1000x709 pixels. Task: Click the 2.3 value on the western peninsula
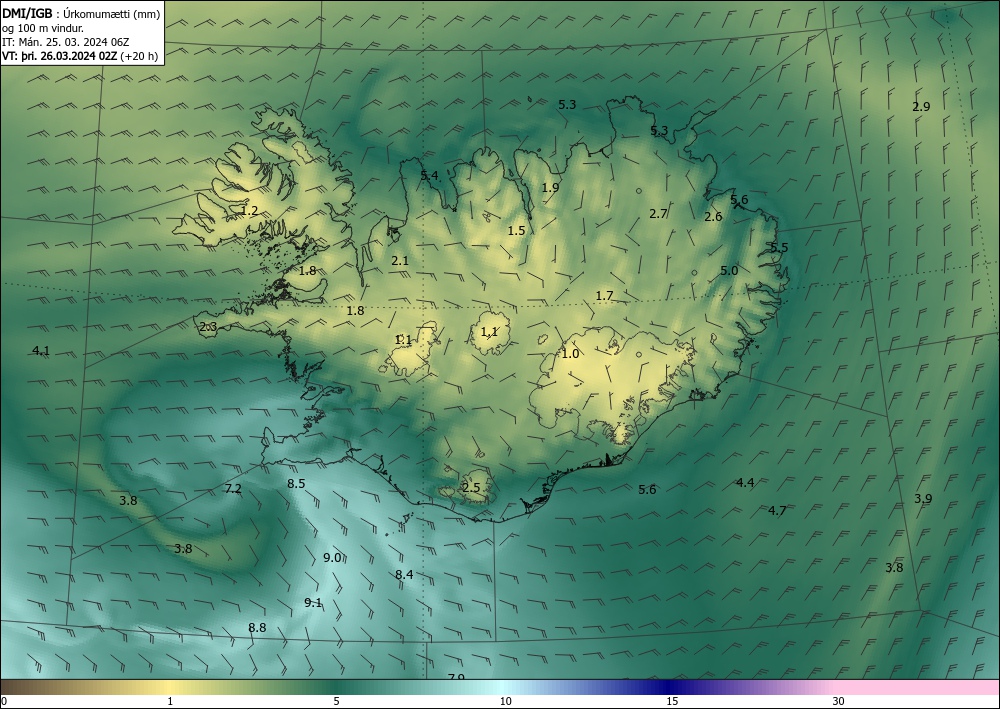[x=209, y=327]
